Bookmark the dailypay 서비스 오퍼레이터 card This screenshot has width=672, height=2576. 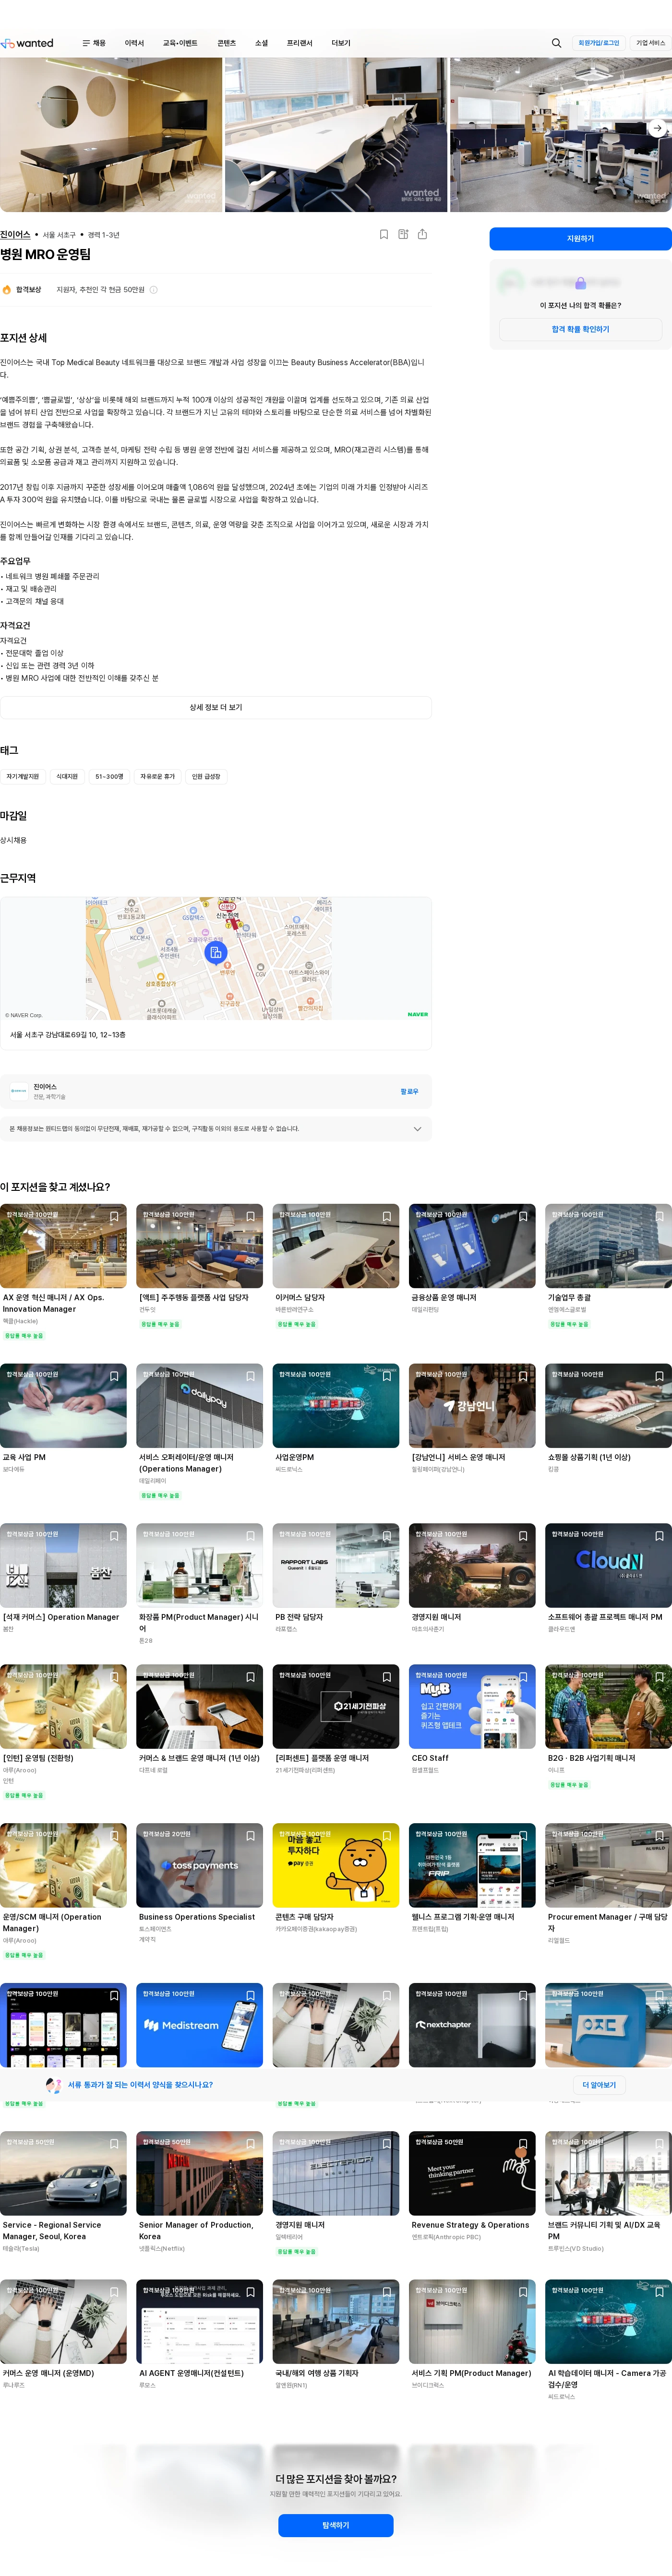[250, 1377]
